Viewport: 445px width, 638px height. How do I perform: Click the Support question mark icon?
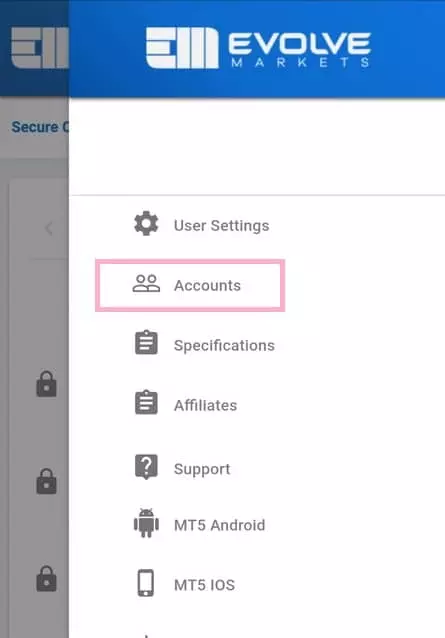coord(146,467)
